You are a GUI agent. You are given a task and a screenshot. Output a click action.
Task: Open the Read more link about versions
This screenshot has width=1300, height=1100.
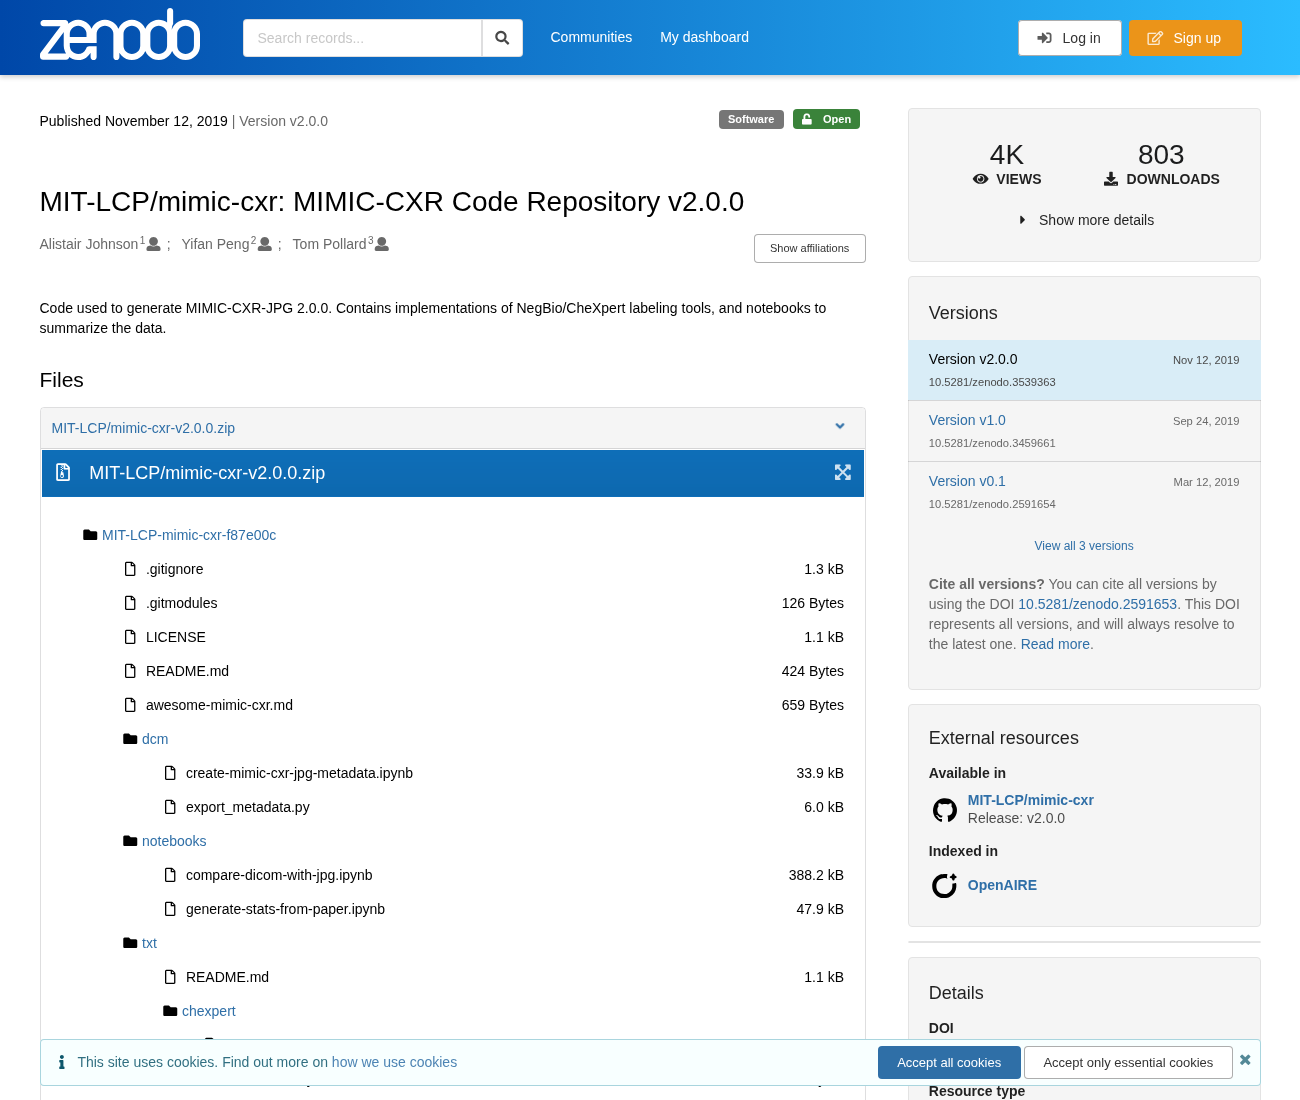click(x=1055, y=644)
